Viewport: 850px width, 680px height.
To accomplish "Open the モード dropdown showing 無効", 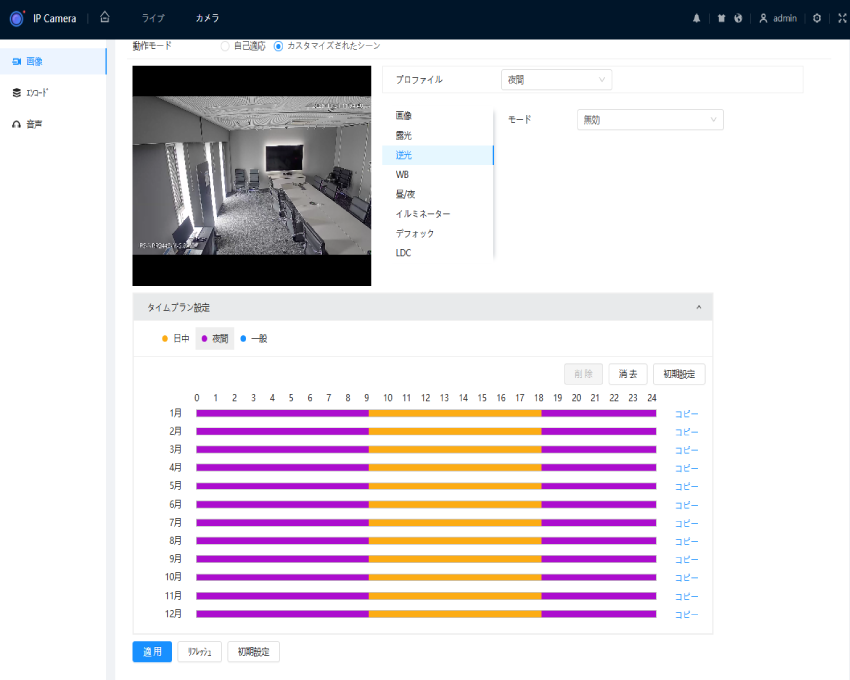I will point(650,120).
